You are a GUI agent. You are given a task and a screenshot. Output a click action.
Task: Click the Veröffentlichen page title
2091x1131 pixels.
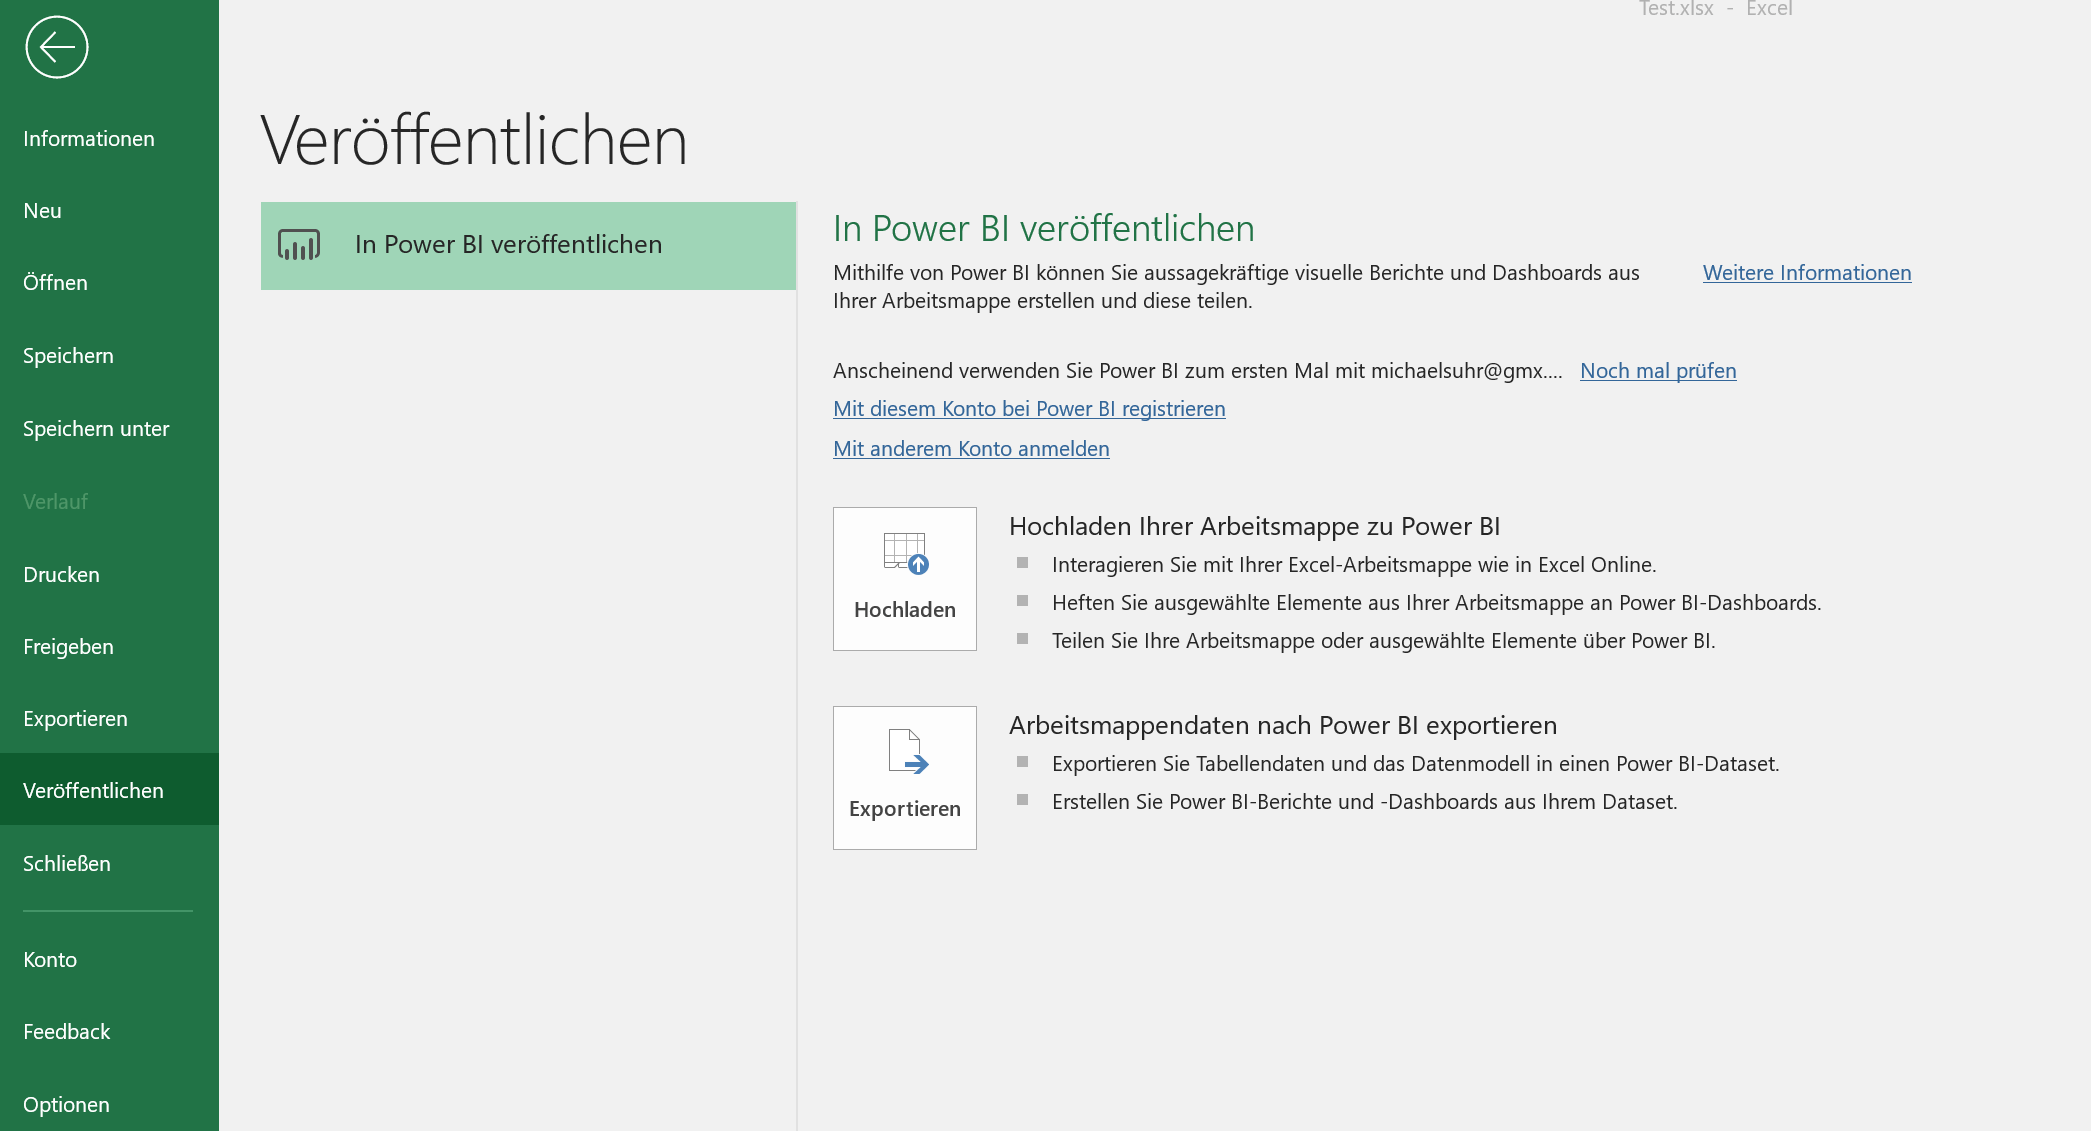point(474,140)
